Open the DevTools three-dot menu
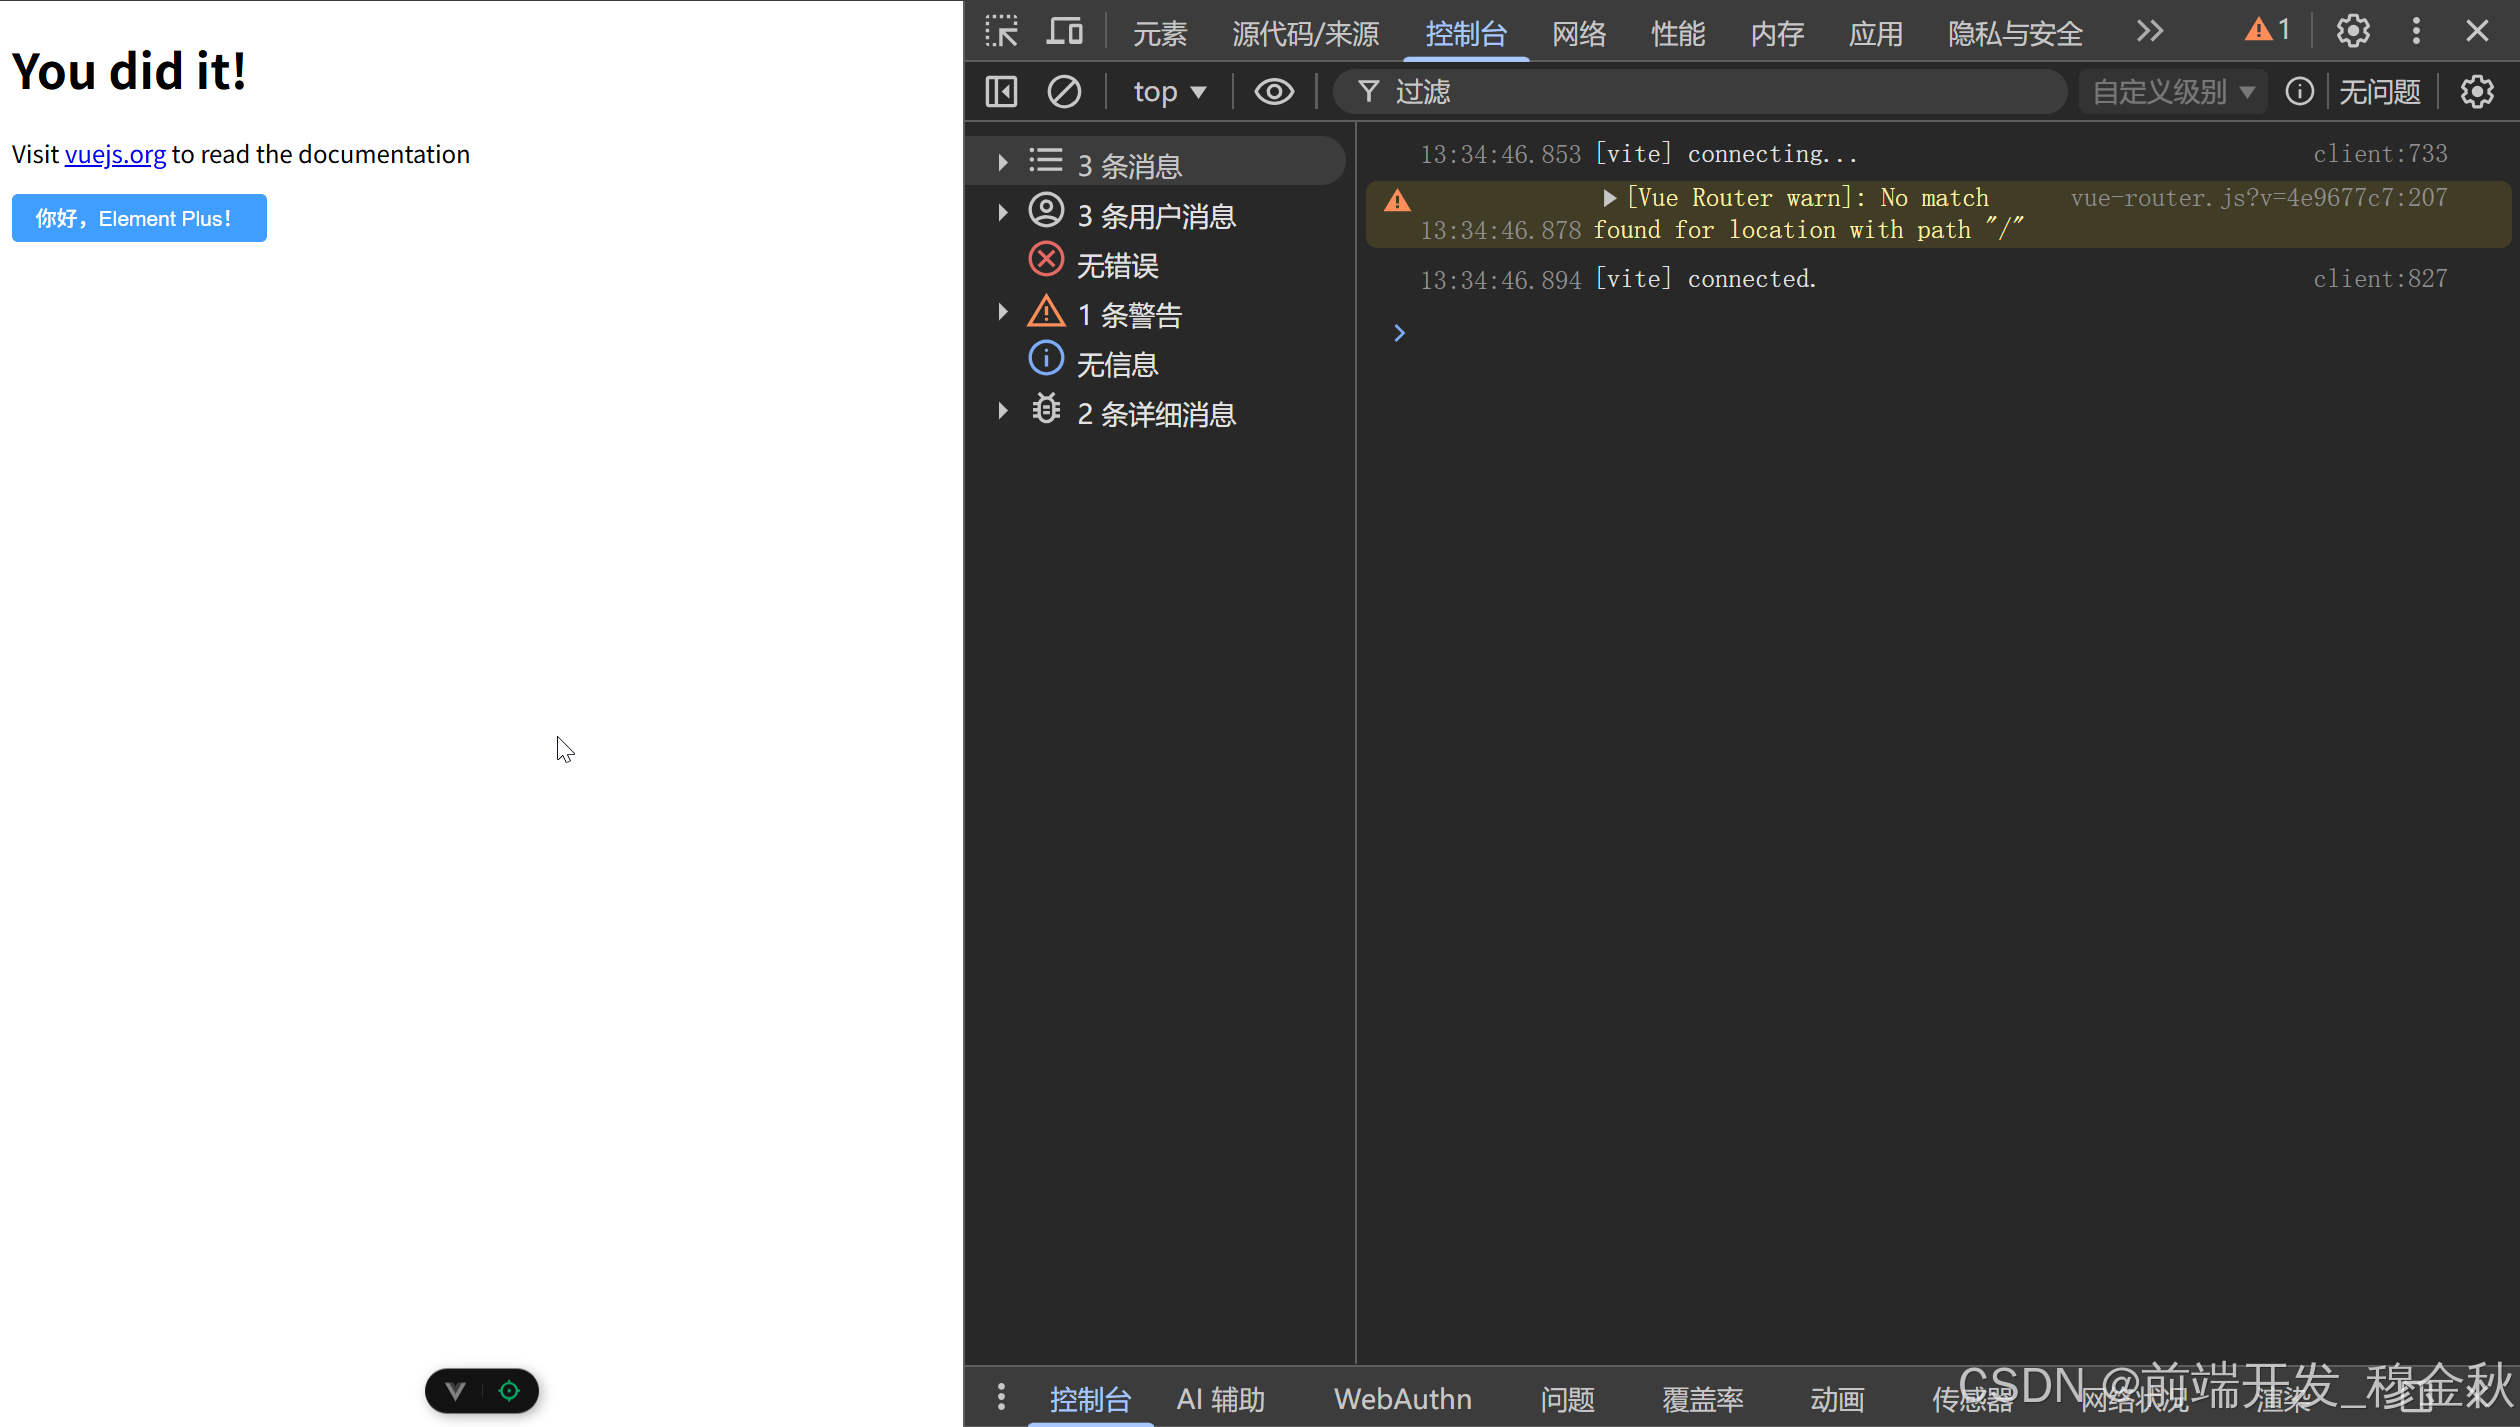This screenshot has width=2520, height=1427. (x=2416, y=32)
